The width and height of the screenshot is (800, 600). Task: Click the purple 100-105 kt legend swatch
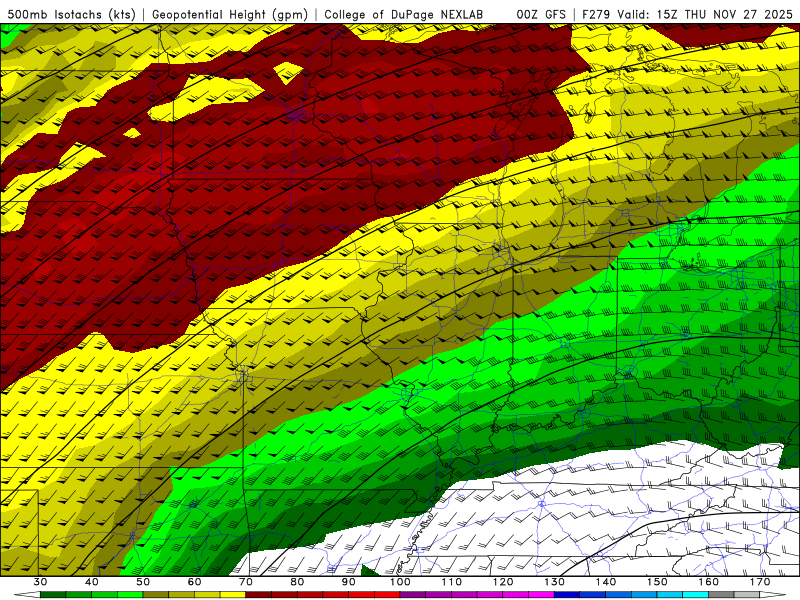413,595
